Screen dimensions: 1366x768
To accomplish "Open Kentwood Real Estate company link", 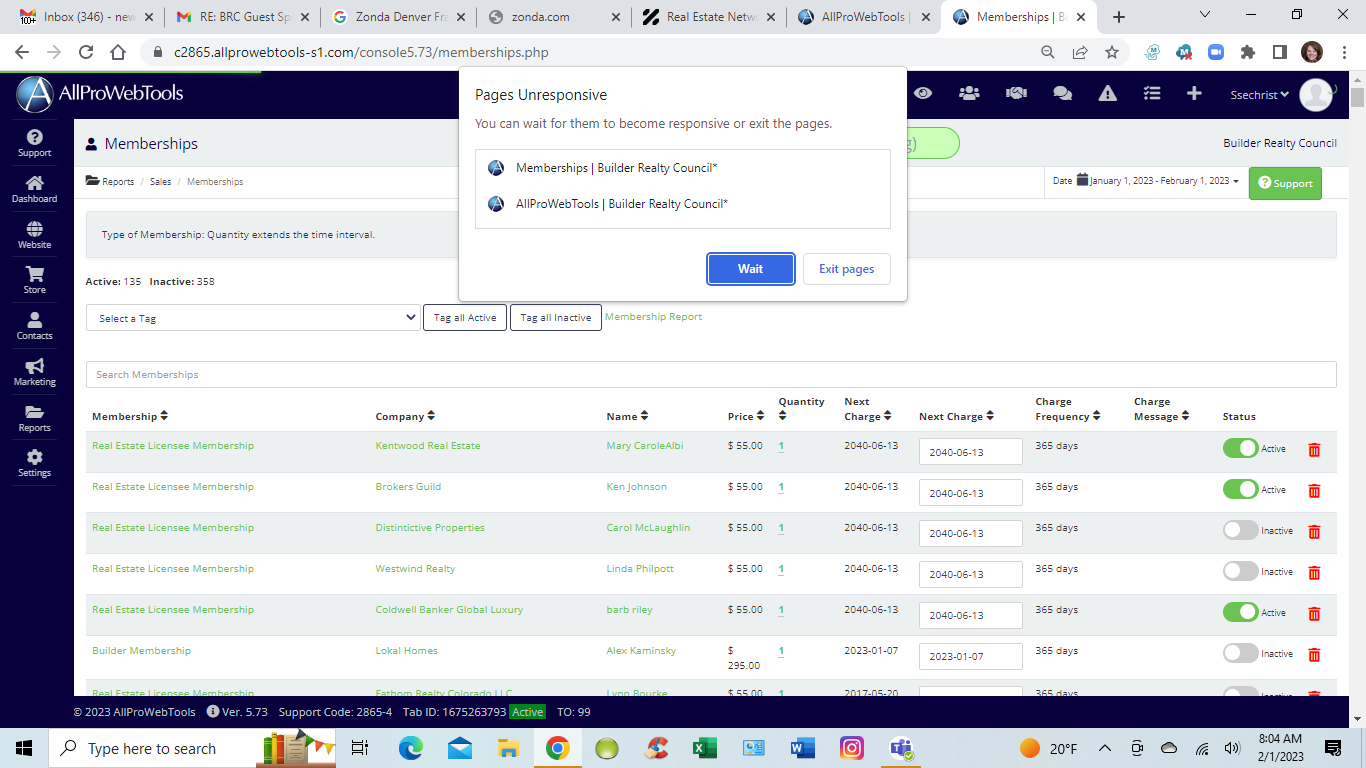I will (x=428, y=446).
